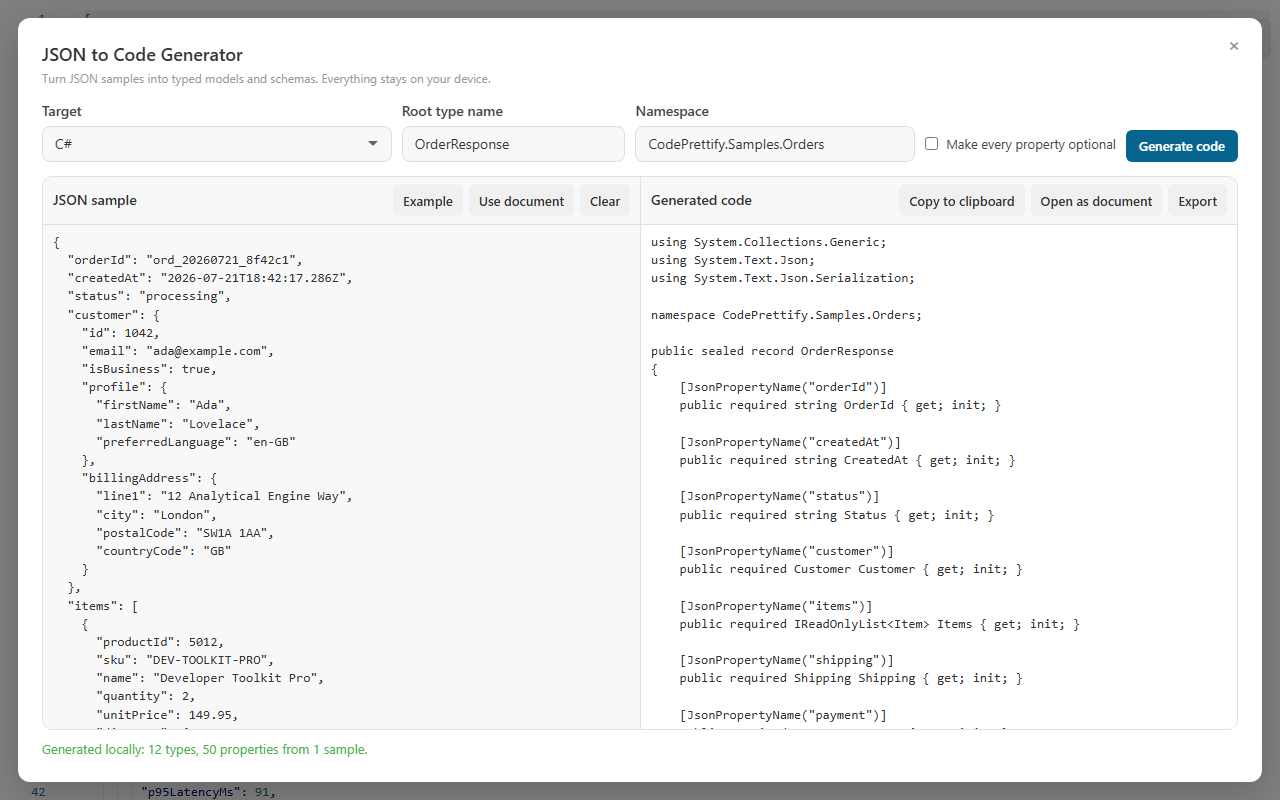
Task: Edit the Namespace input field
Action: 775,144
